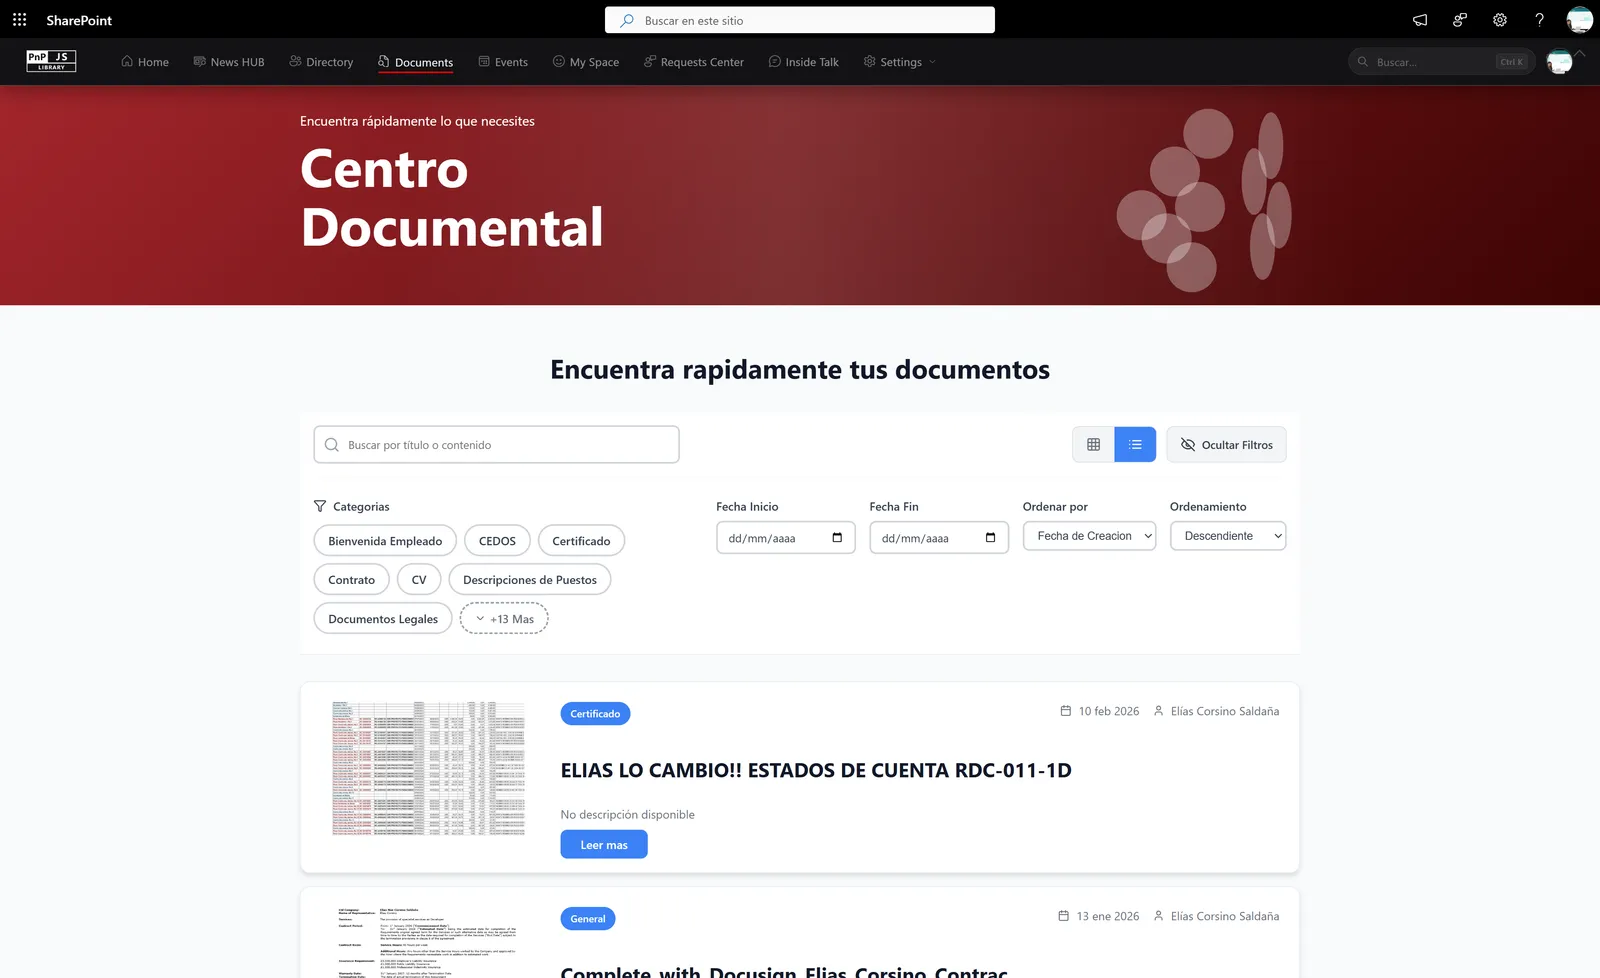
Task: Open the SharePoint app launcher grid
Action: (19, 20)
